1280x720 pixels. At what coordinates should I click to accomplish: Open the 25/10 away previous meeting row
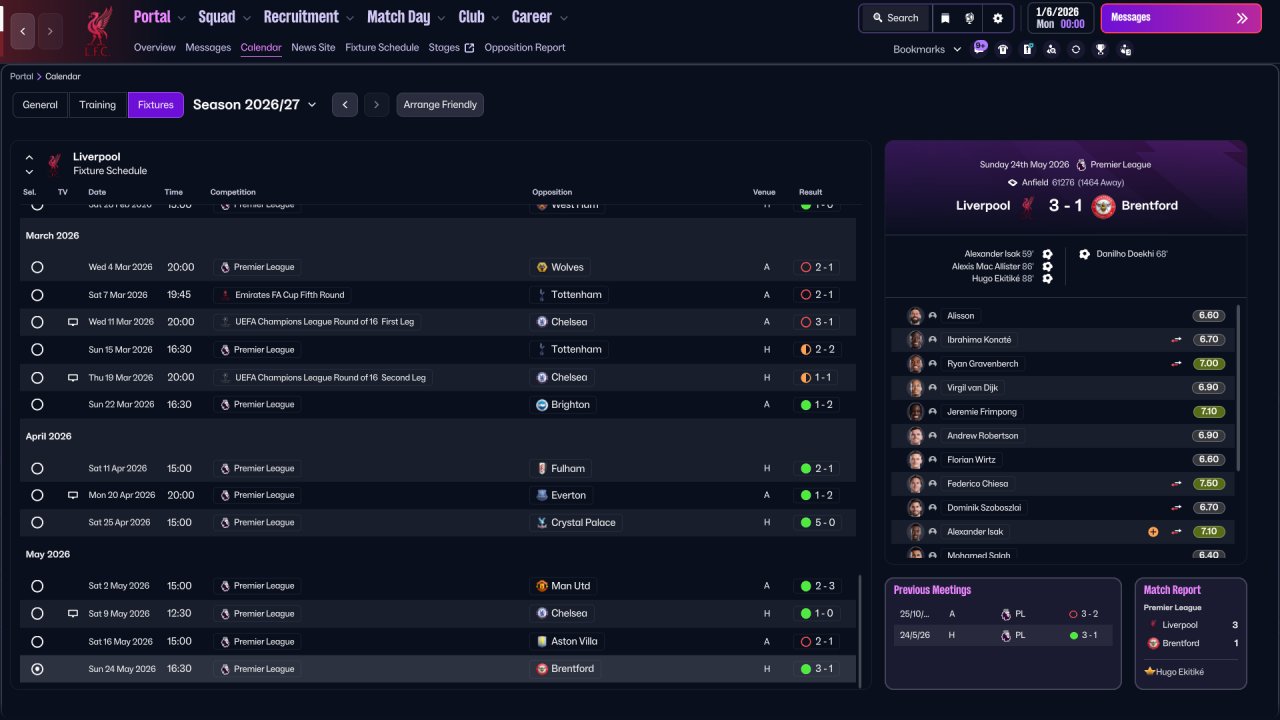(x=1003, y=614)
